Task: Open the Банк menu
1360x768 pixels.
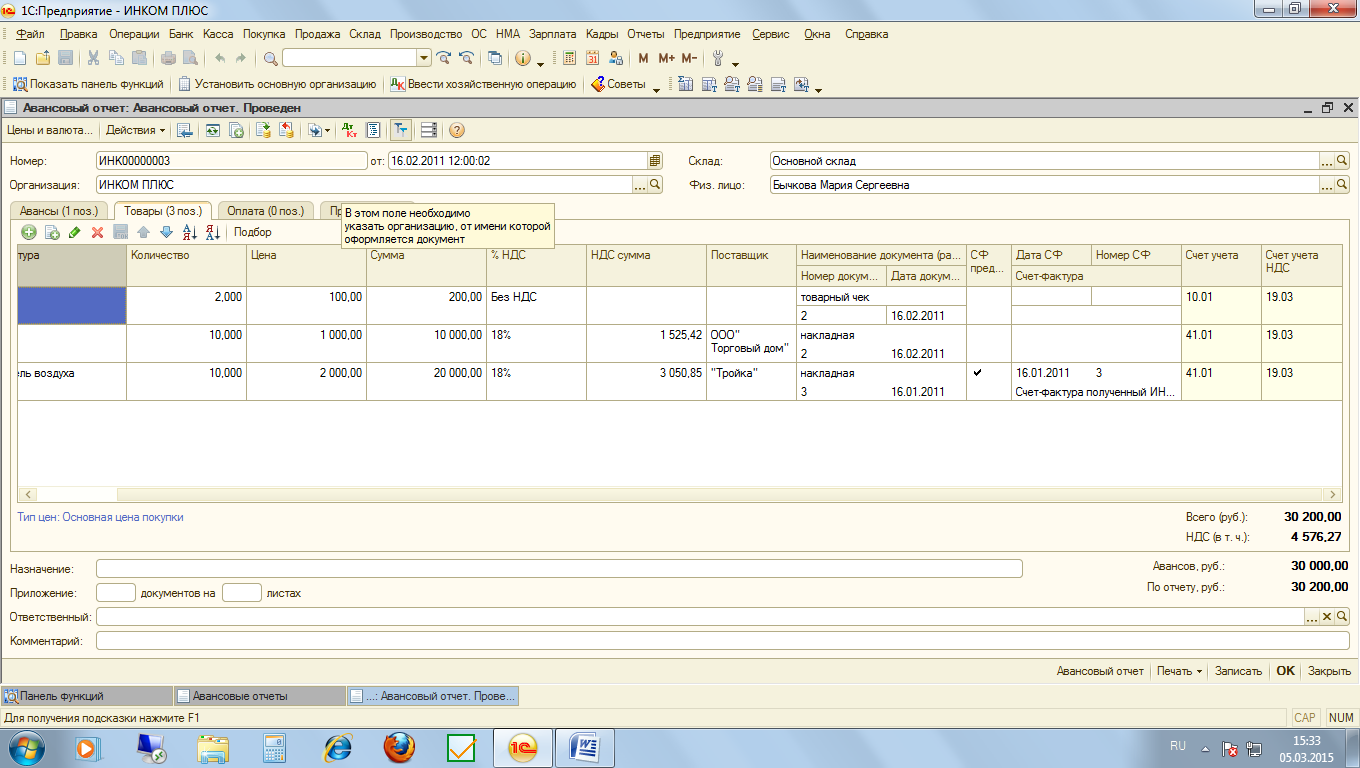Action: [181, 34]
